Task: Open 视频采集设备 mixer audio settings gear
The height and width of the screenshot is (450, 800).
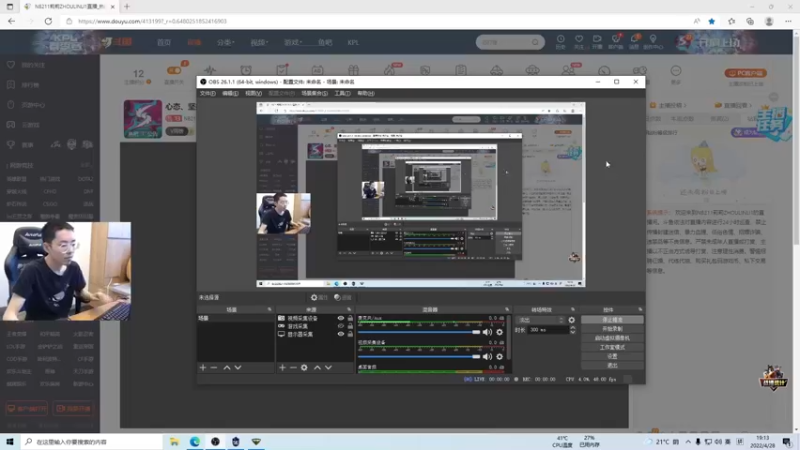Action: click(x=499, y=357)
